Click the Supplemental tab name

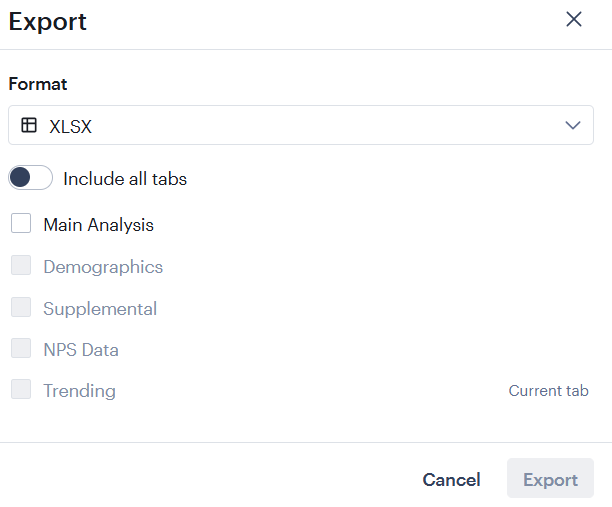[x=100, y=309]
